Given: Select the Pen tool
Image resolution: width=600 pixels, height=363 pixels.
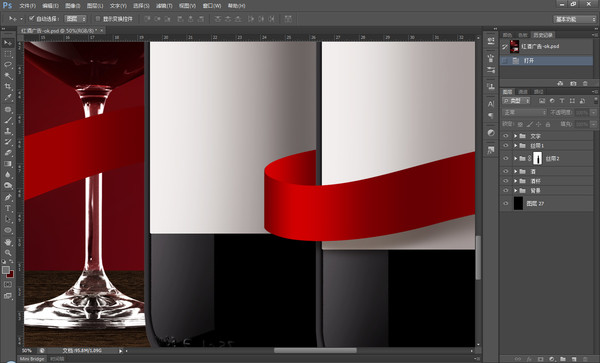Looking at the screenshot, I should pos(8,197).
